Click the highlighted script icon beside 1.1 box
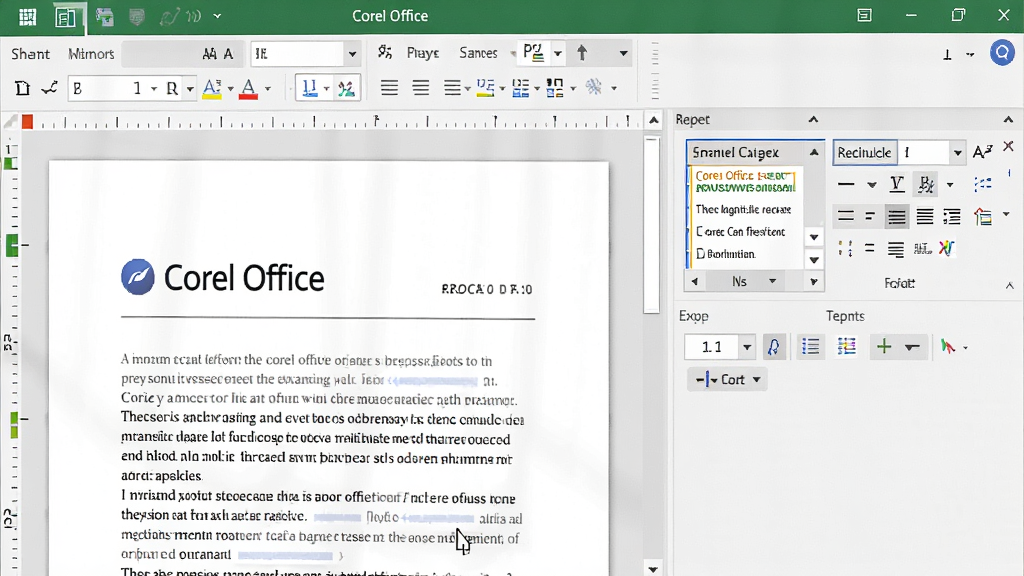This screenshot has height=576, width=1024. (x=773, y=347)
